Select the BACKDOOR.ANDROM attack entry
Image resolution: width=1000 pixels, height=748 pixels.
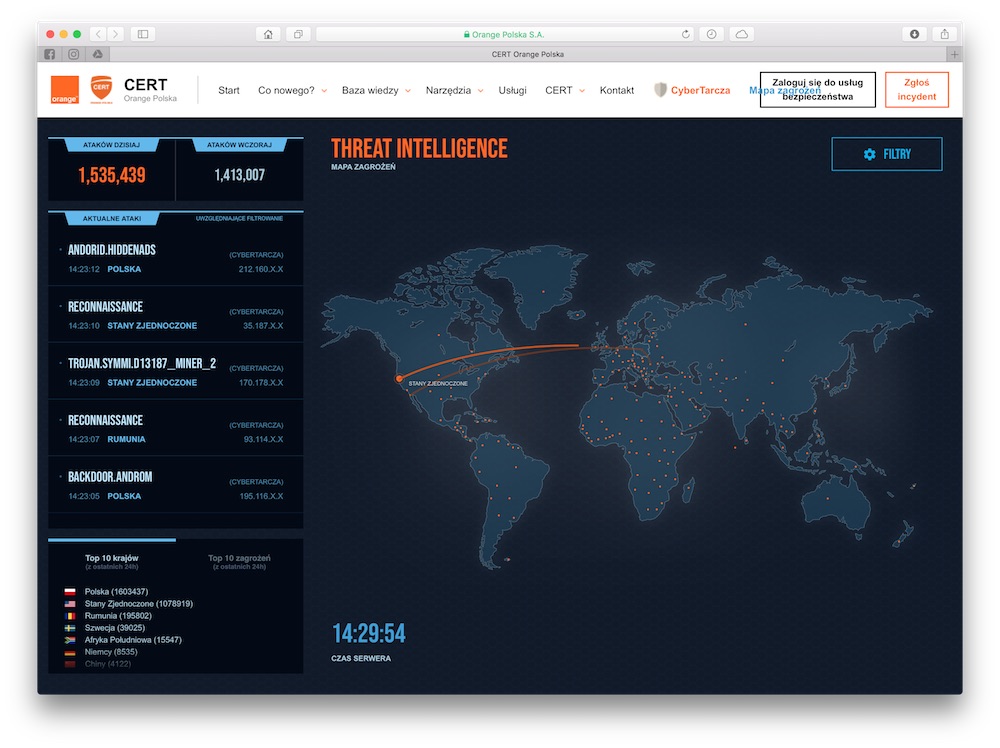[x=175, y=485]
